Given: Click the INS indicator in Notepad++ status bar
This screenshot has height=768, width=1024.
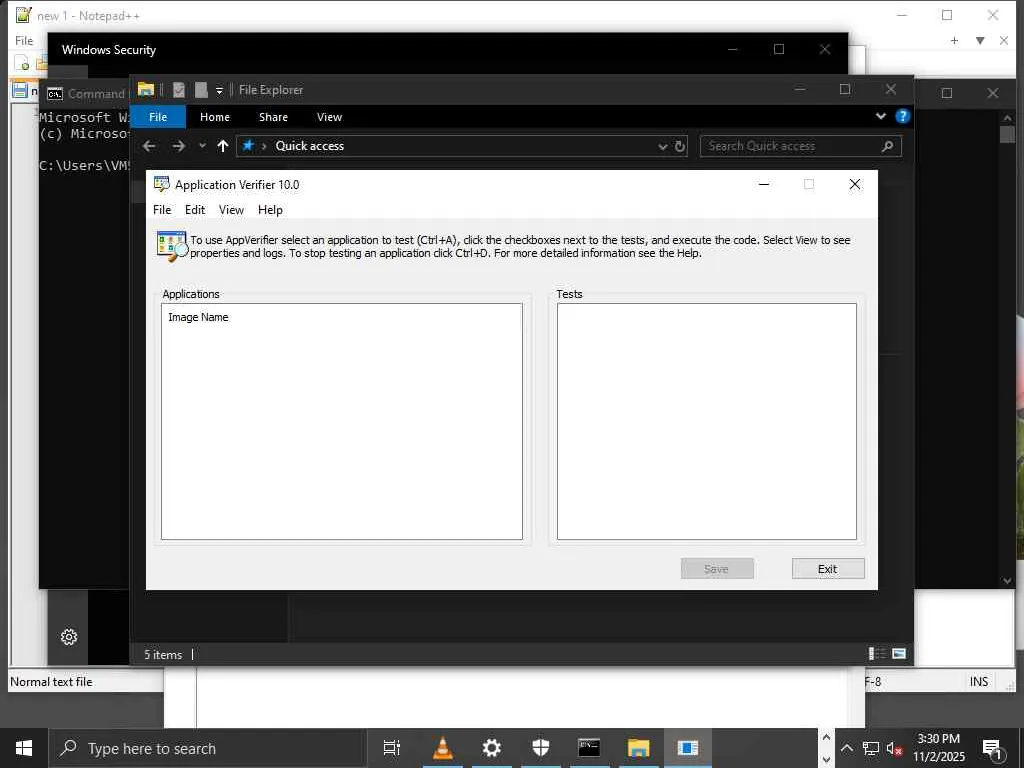Looking at the screenshot, I should coord(978,682).
